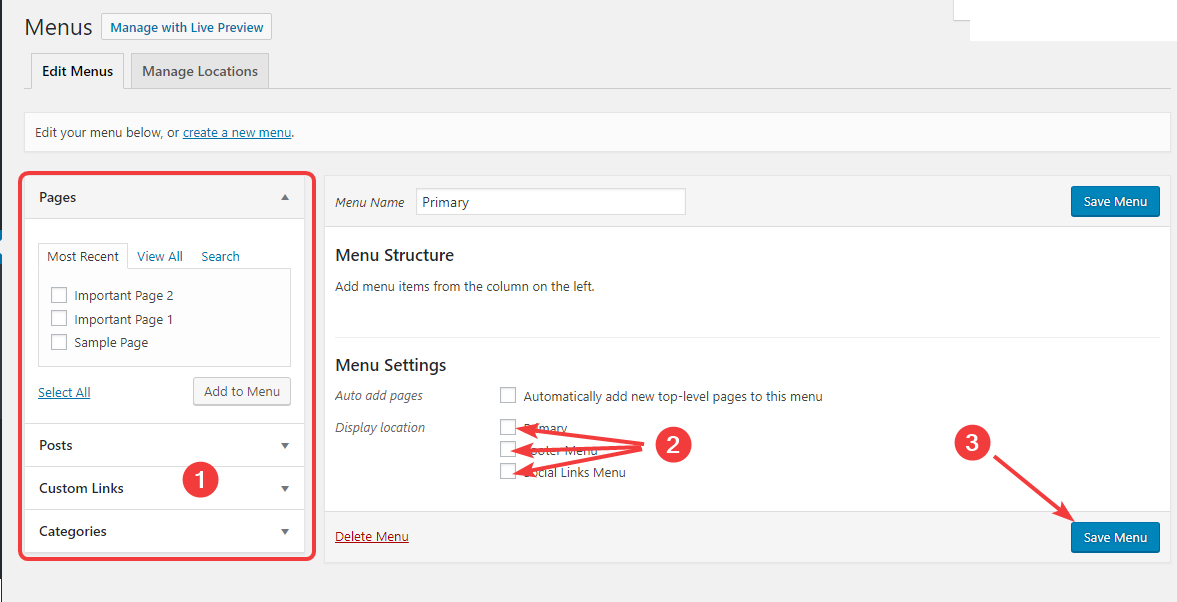
Task: Check the Important Page 1 checkbox
Action: coord(59,319)
